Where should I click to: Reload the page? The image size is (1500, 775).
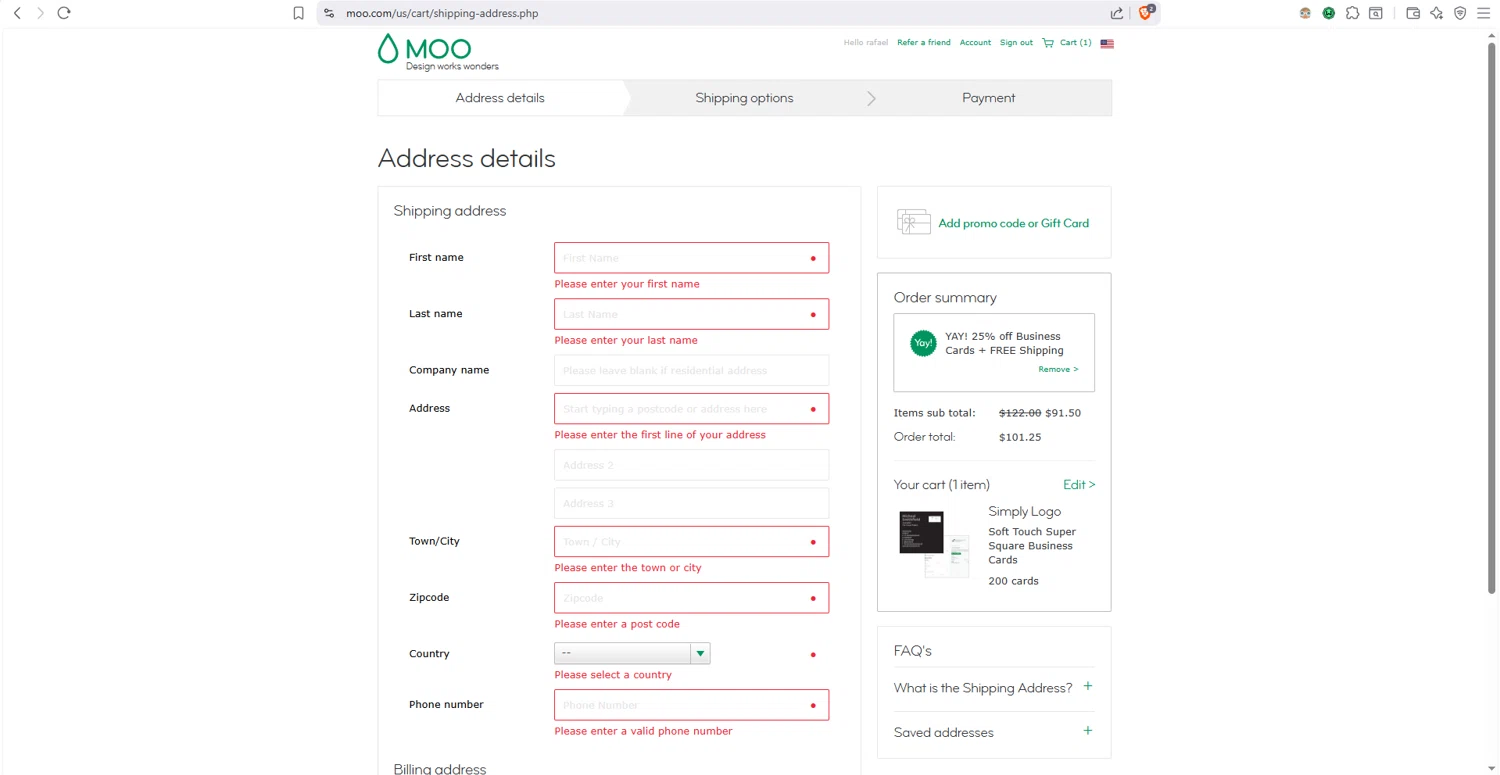point(64,13)
